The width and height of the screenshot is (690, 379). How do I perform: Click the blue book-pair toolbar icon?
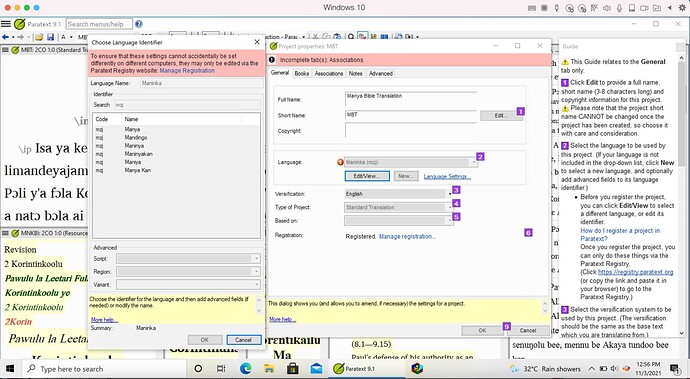385,37
